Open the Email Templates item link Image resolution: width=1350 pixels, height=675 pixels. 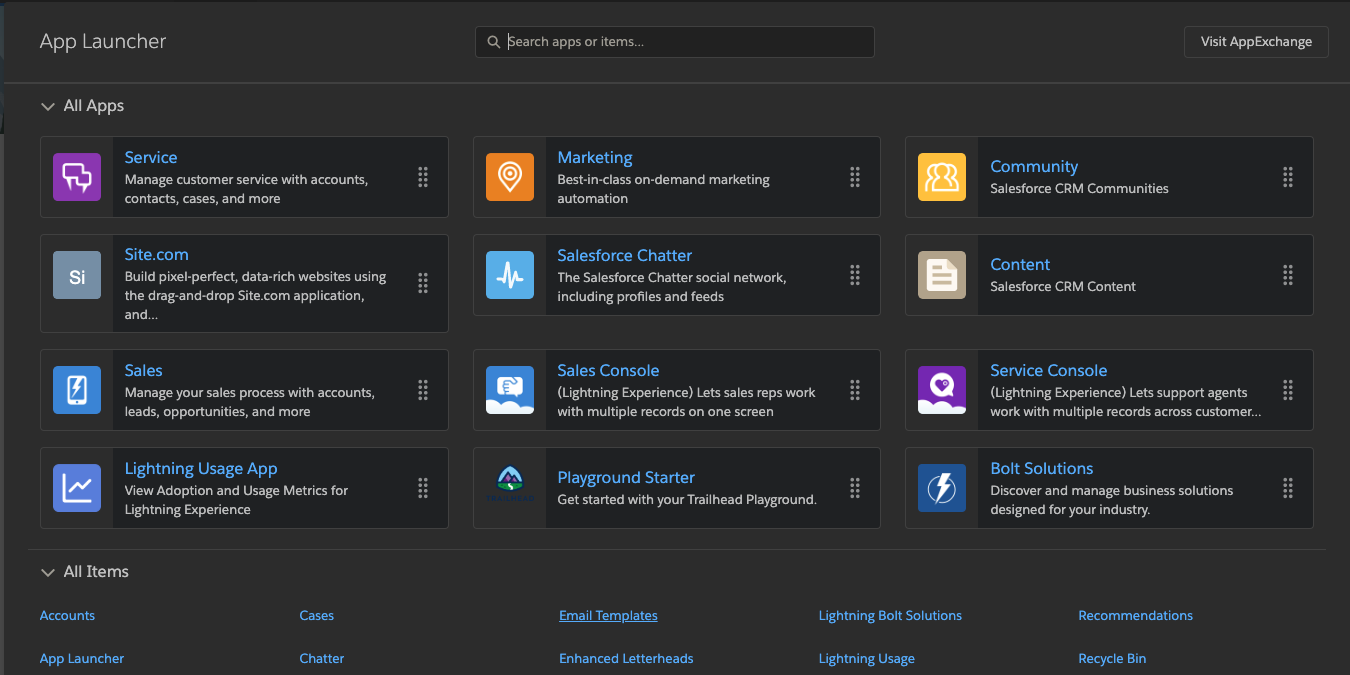[x=608, y=615]
